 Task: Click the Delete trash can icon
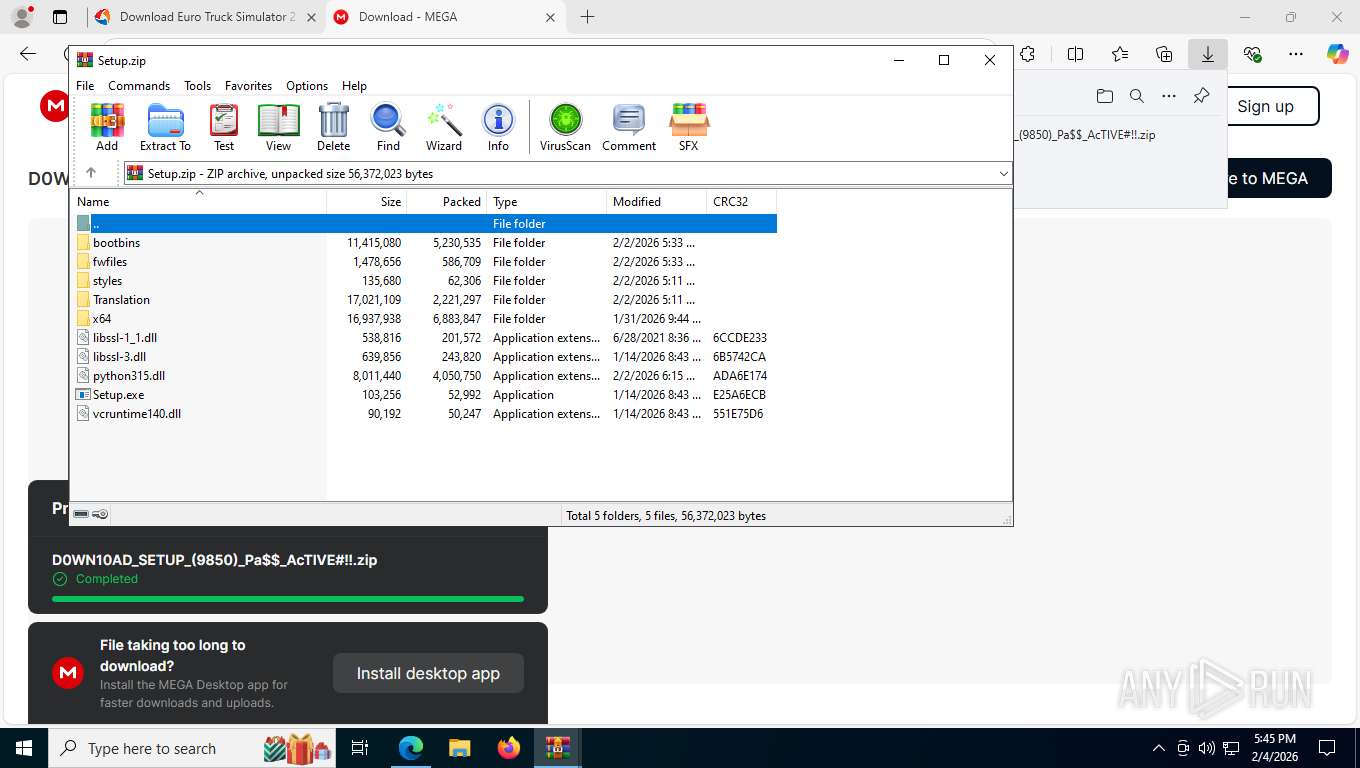point(333,127)
